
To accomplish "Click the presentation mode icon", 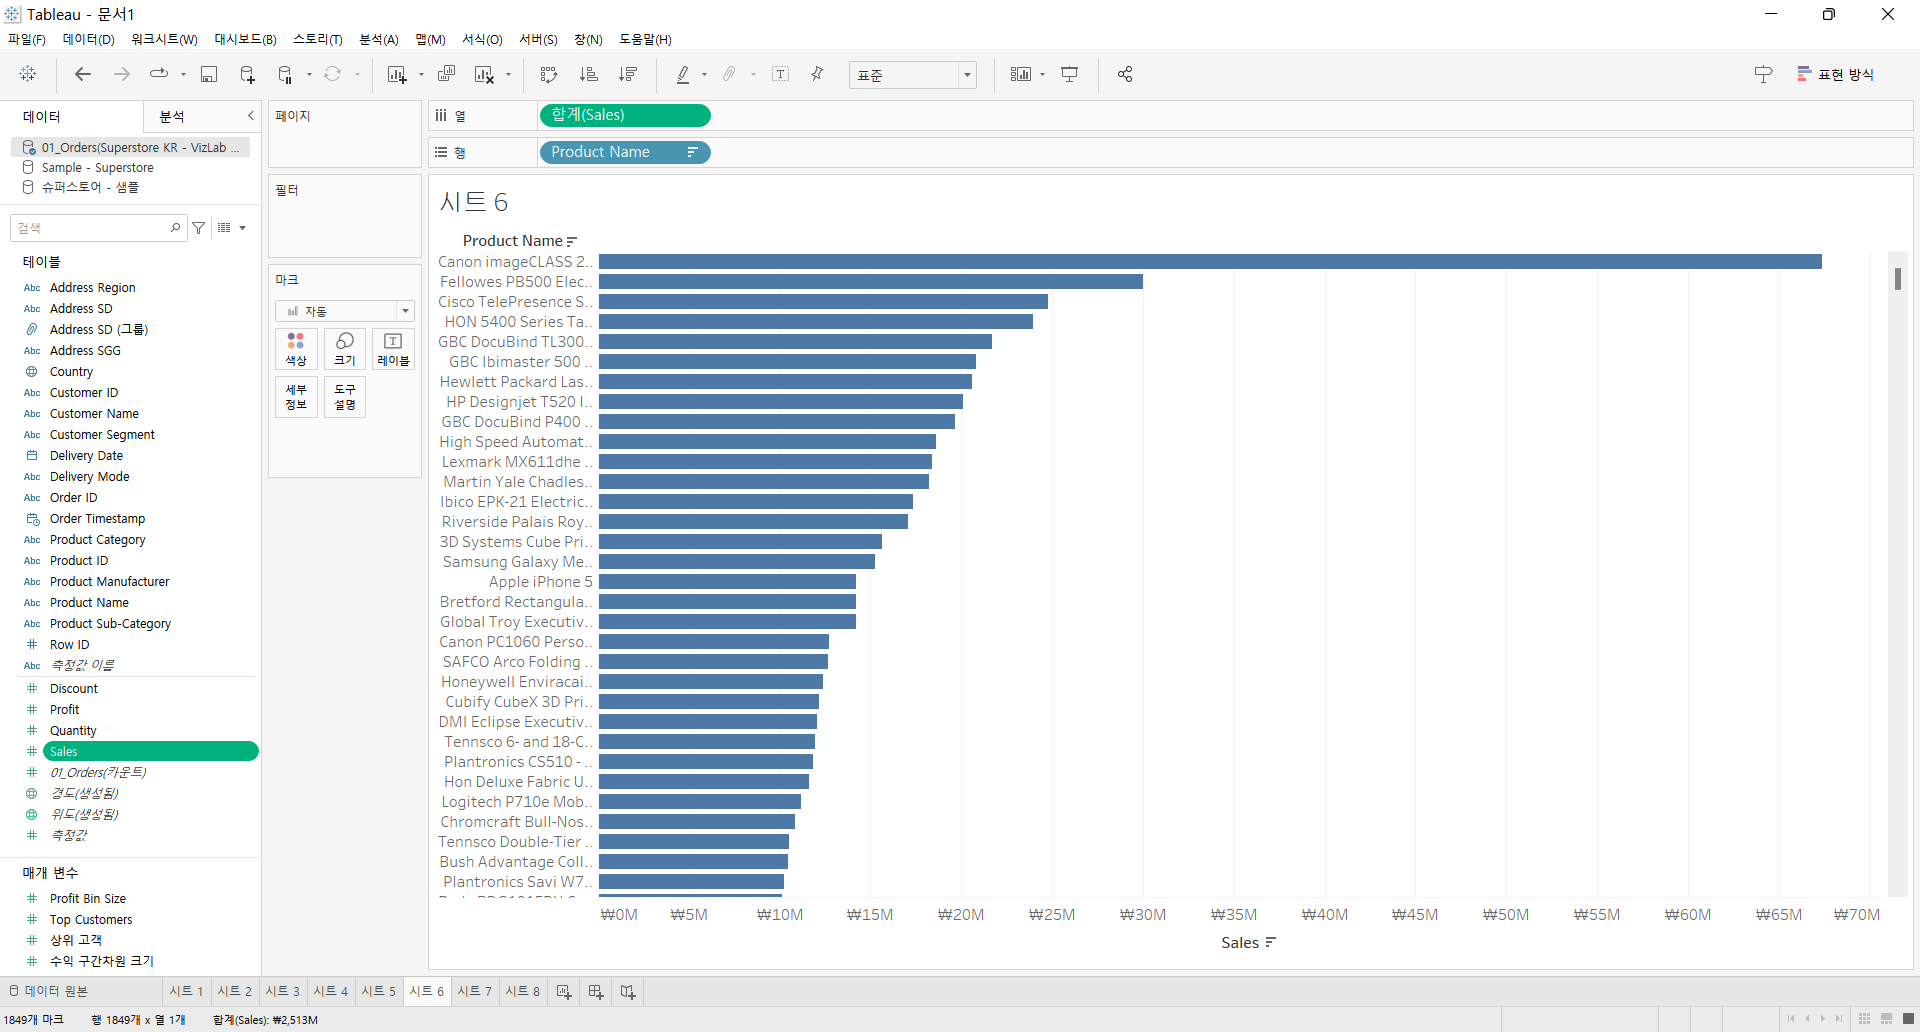I will click(1070, 74).
